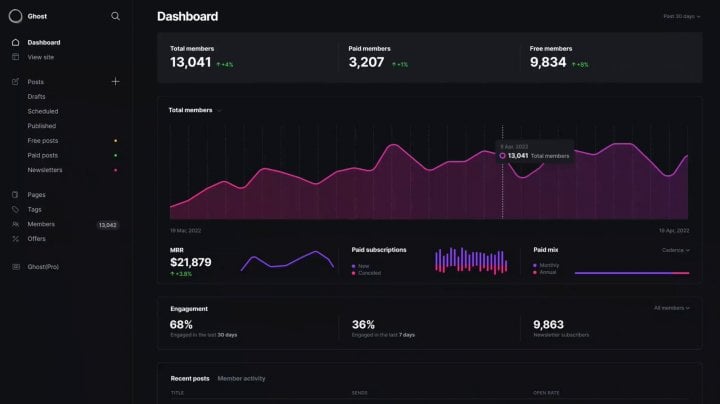Viewport: 720px width, 404px height.
Task: Open Posts section
Action: [x=35, y=82]
